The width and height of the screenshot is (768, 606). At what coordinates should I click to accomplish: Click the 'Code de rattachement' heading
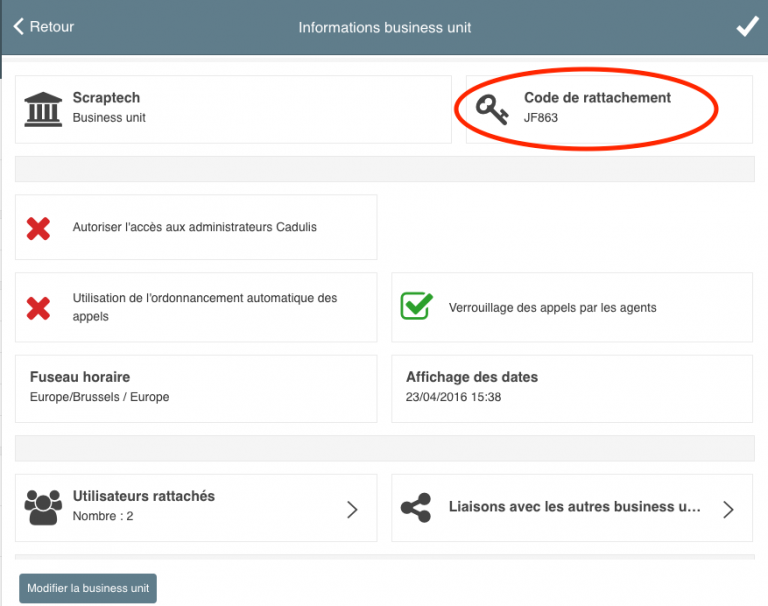pos(598,97)
